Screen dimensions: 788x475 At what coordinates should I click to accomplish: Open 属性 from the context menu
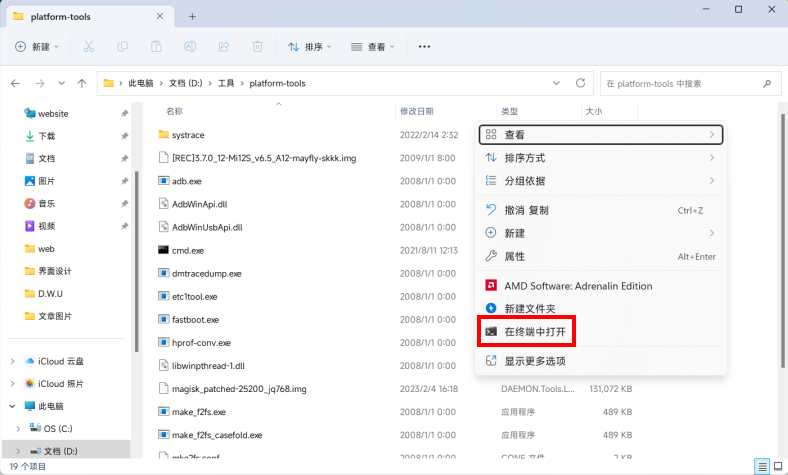coord(515,256)
